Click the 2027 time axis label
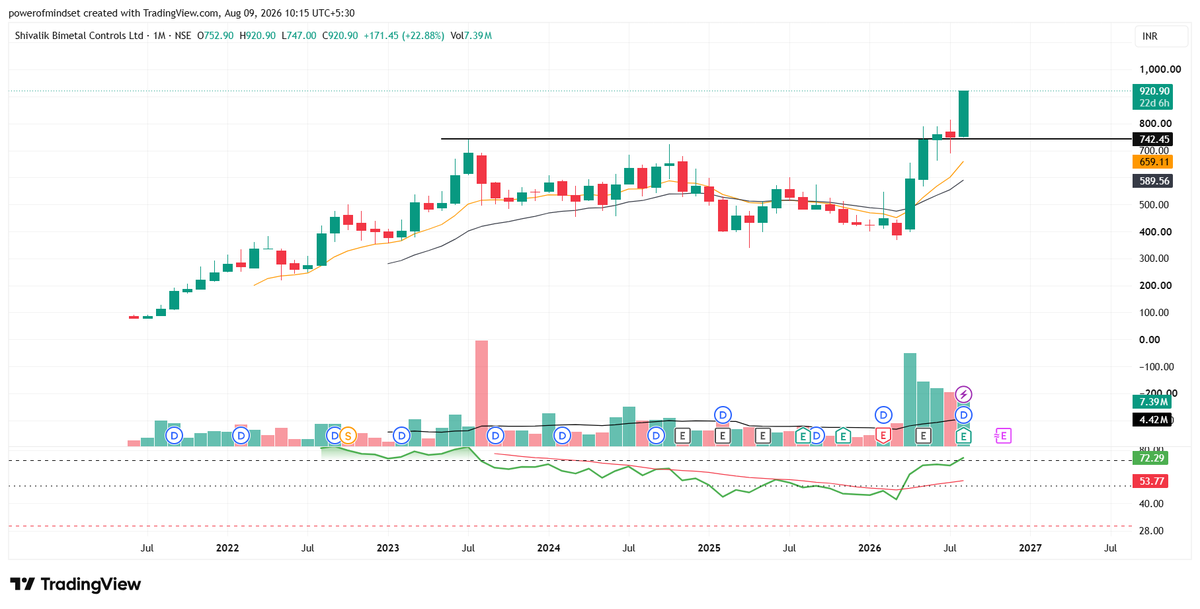 pyautogui.click(x=1030, y=548)
